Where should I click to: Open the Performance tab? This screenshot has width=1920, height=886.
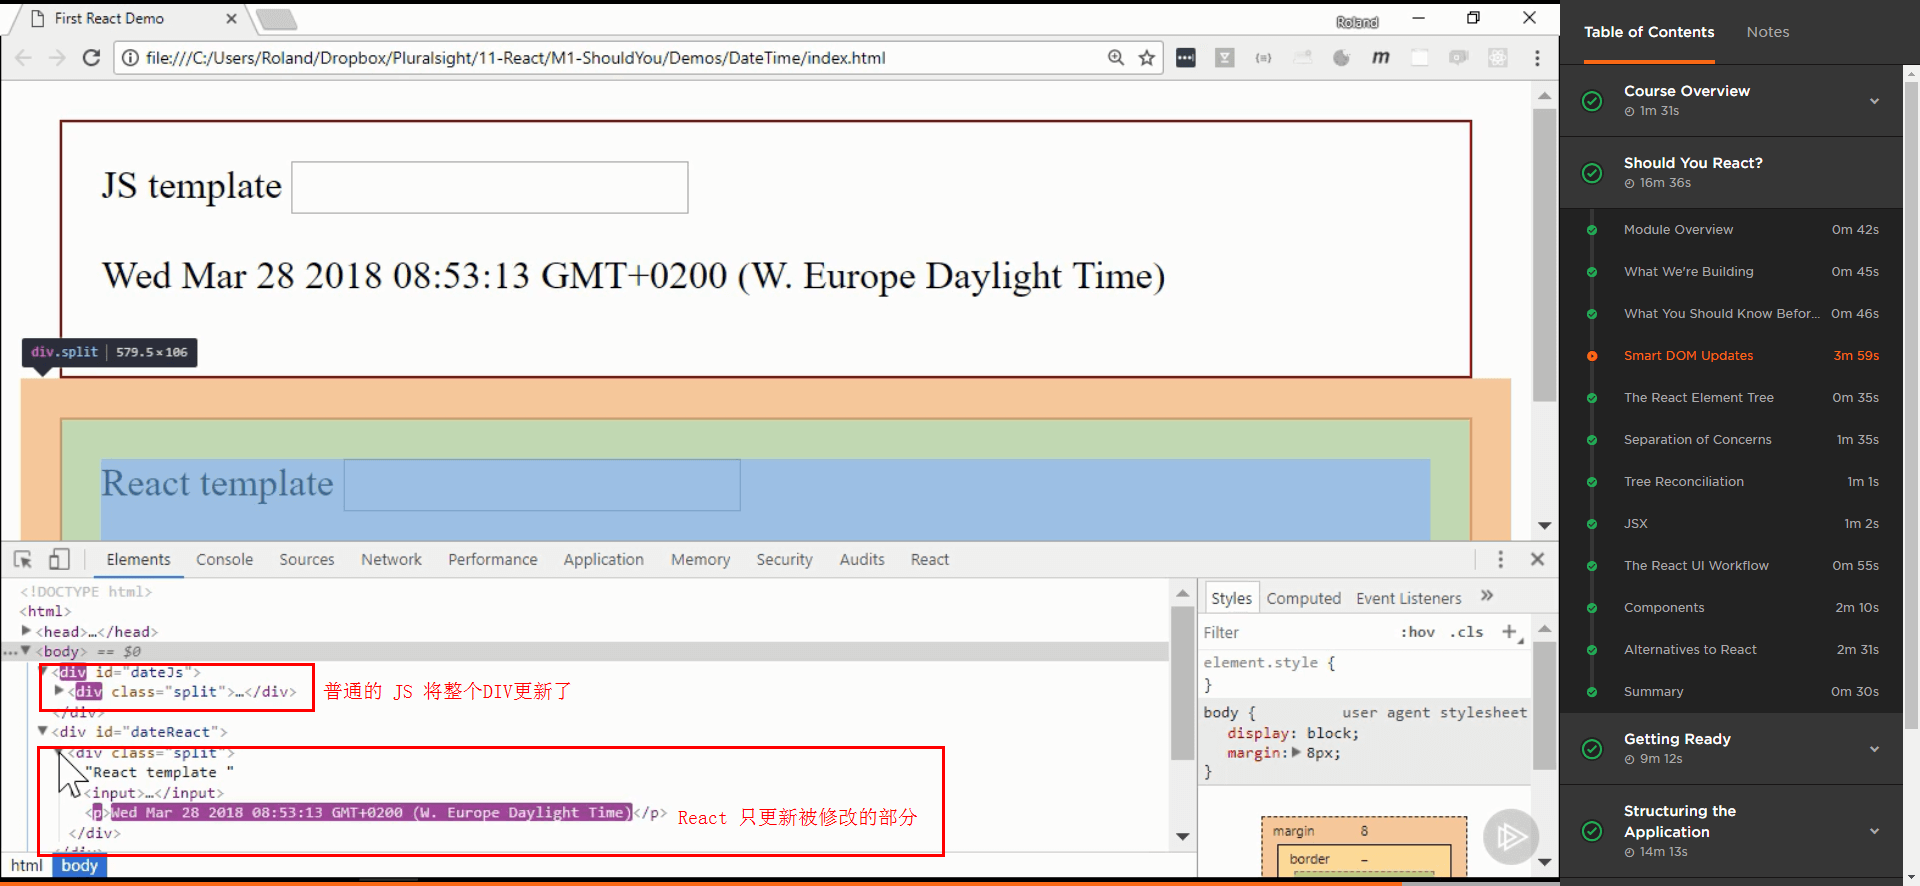click(x=492, y=560)
